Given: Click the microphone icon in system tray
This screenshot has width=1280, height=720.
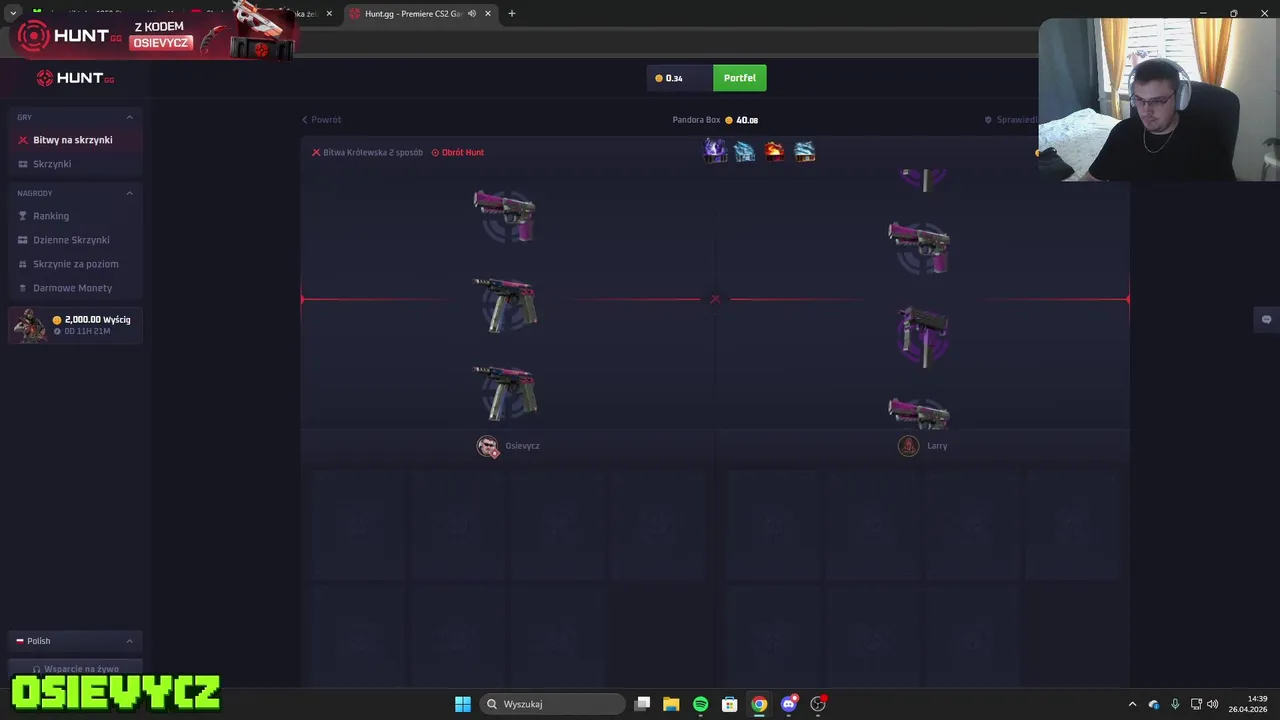Looking at the screenshot, I should 1175,704.
